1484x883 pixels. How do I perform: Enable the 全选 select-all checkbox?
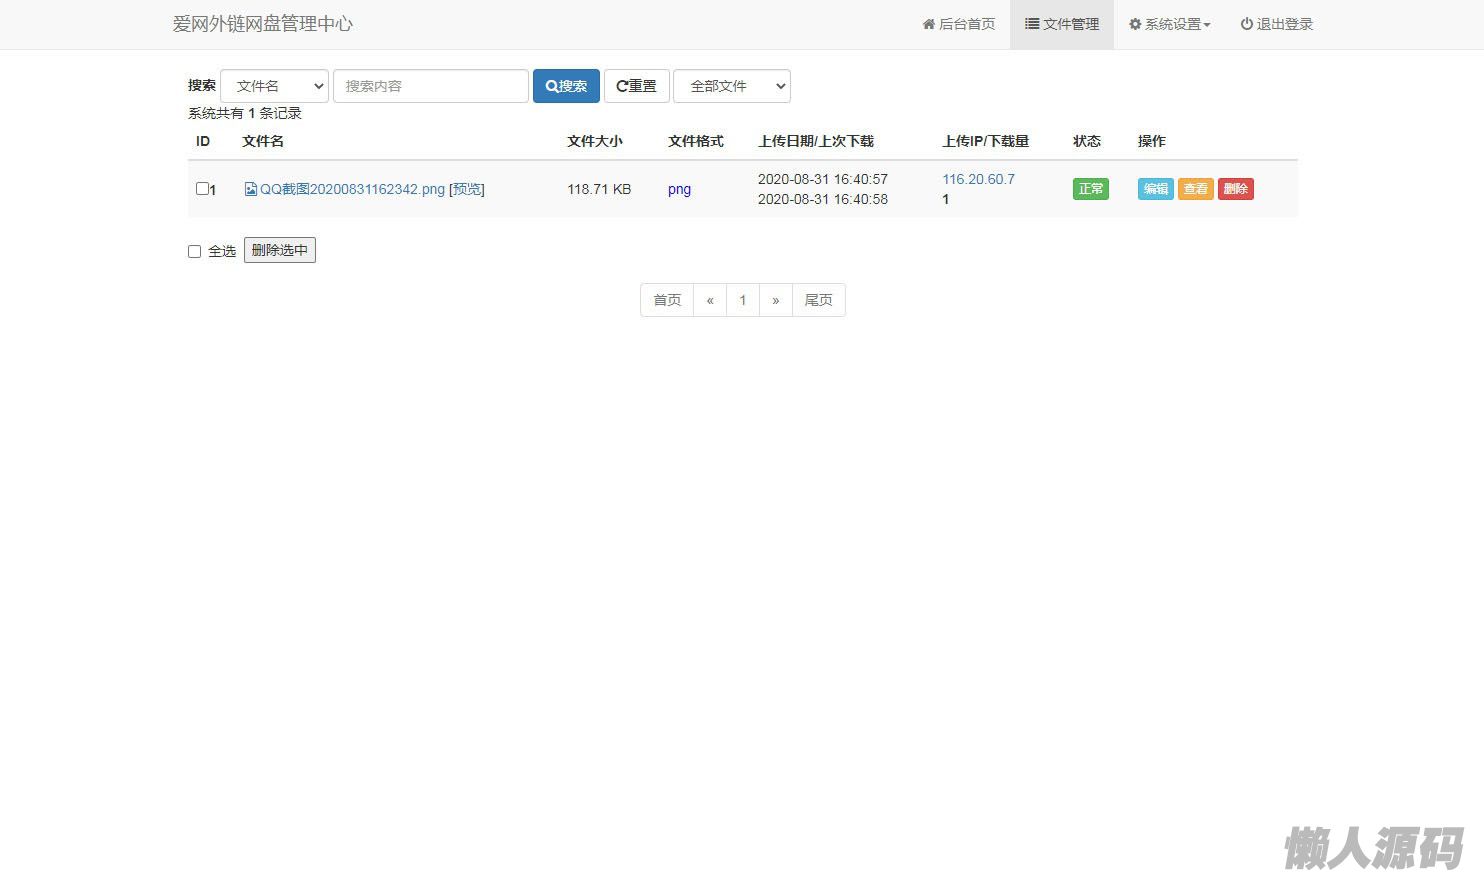click(x=195, y=251)
